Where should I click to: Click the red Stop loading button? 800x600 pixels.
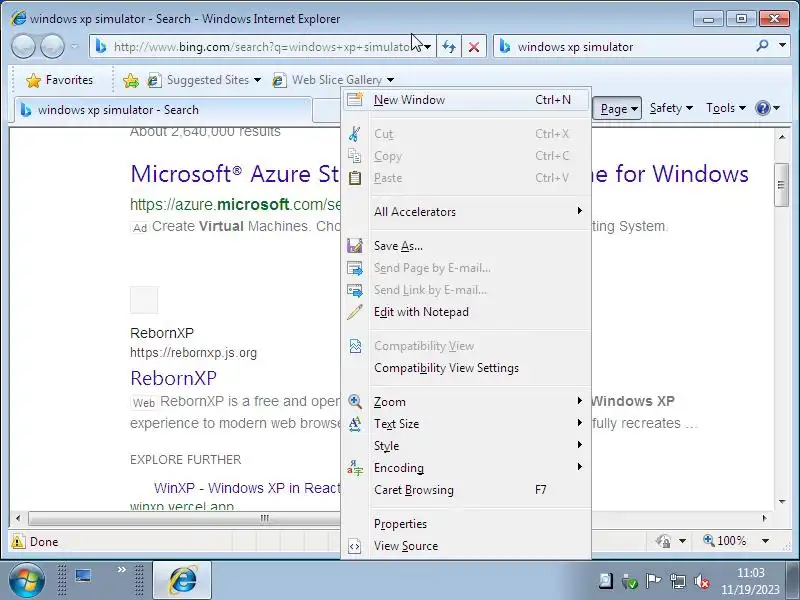click(x=474, y=47)
